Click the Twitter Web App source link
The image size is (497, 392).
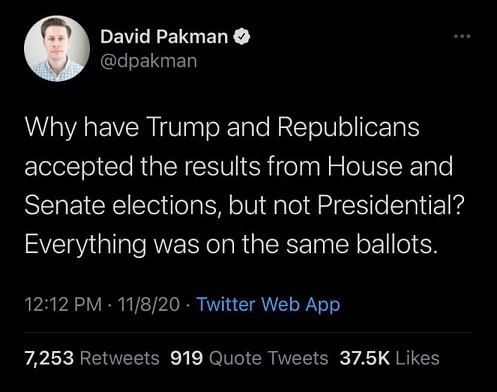click(268, 305)
